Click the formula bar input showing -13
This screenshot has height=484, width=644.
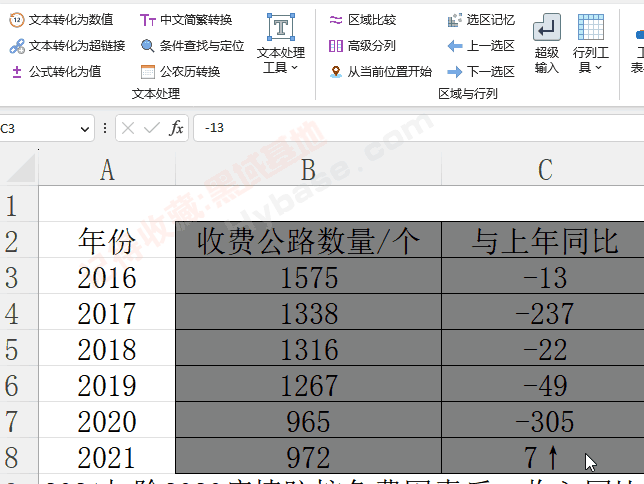tap(419, 128)
